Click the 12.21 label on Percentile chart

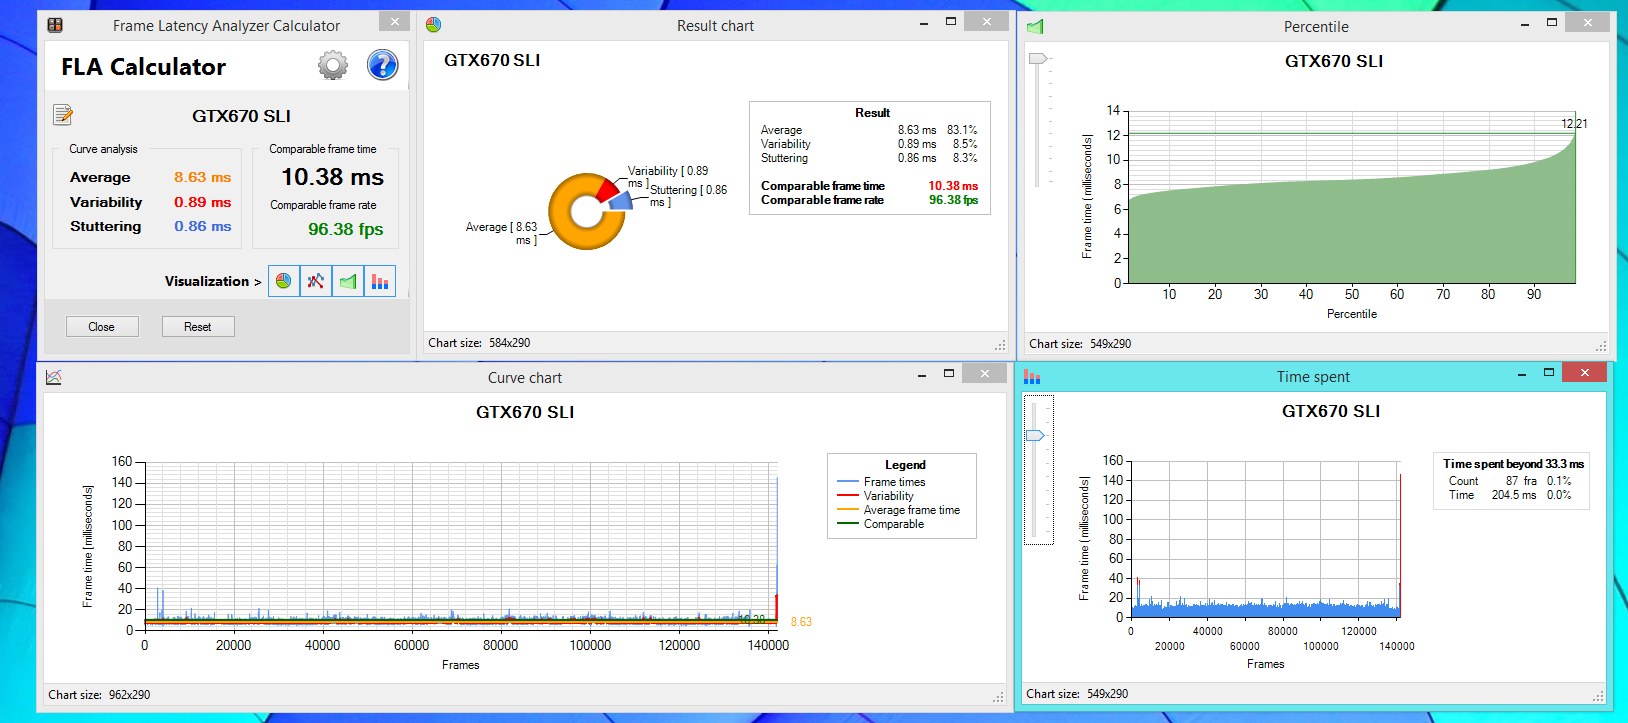pyautogui.click(x=1574, y=124)
